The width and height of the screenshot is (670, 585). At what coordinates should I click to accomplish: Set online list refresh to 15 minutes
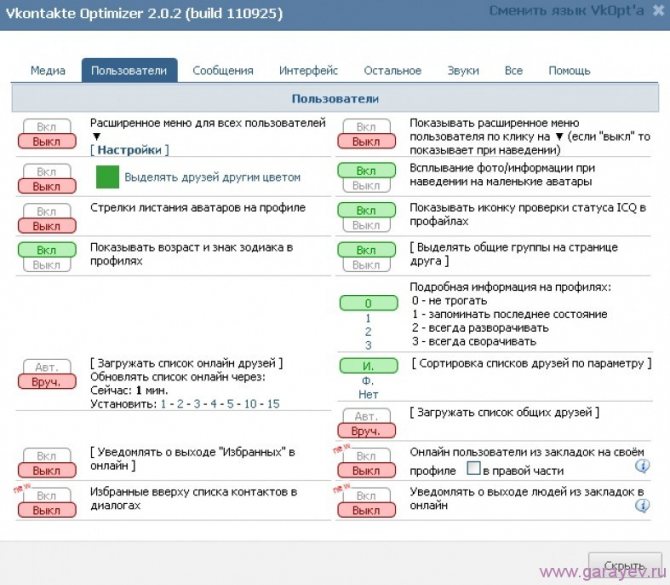pos(273,404)
